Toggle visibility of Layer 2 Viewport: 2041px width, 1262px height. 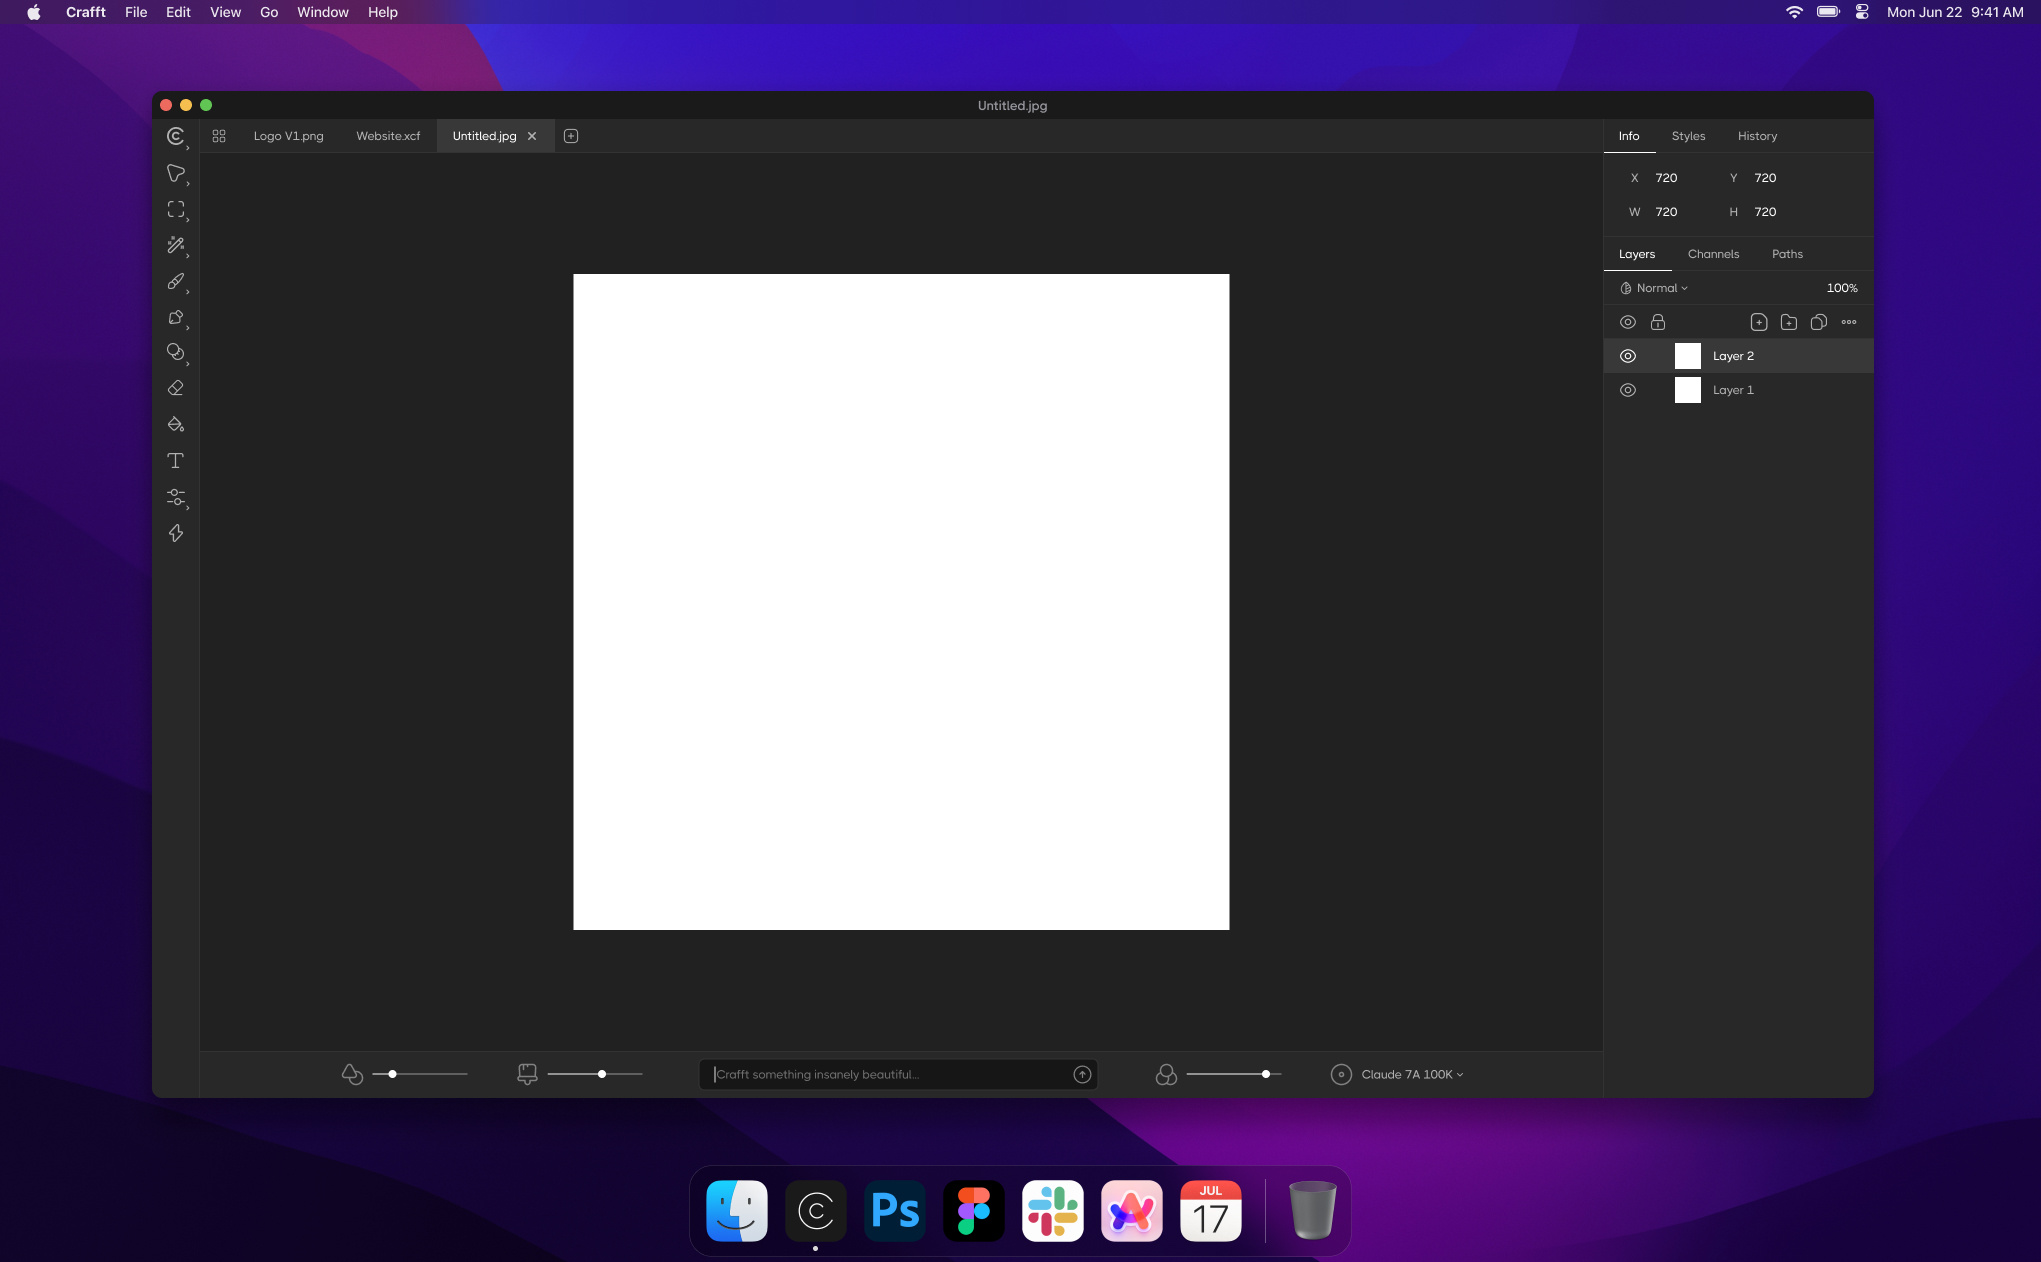[x=1628, y=356]
